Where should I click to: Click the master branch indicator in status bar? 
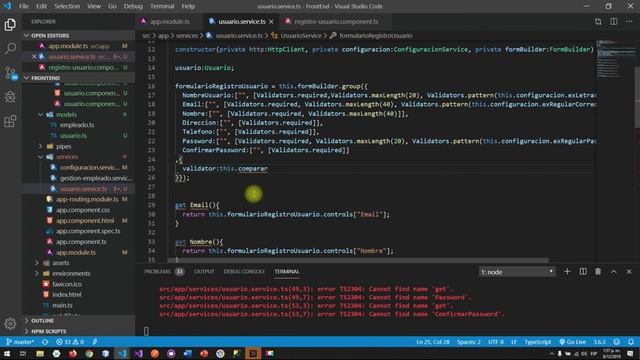(20, 342)
